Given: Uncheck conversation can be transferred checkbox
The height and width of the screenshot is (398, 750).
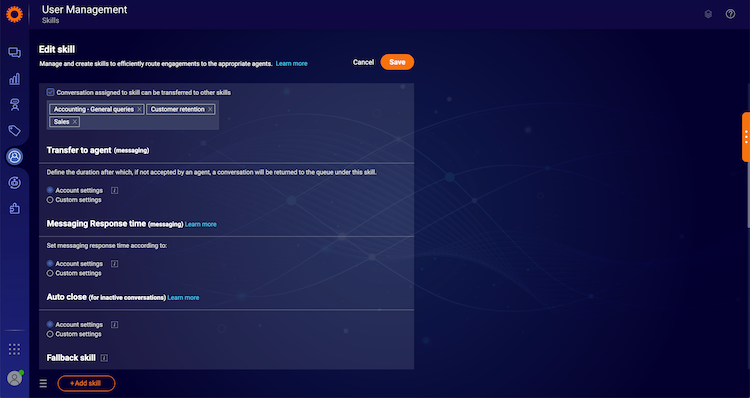Looking at the screenshot, I should [x=50, y=92].
